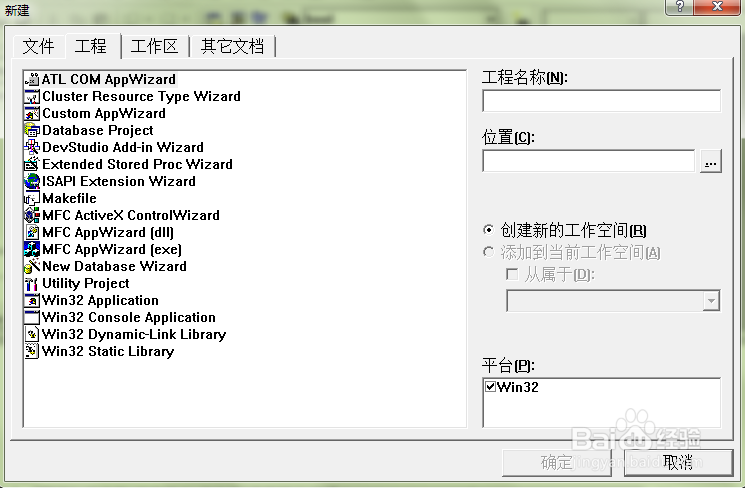Viewport: 745px width, 488px height.
Task: Click the Cluster Resource Type Wizard text
Action: 142,96
